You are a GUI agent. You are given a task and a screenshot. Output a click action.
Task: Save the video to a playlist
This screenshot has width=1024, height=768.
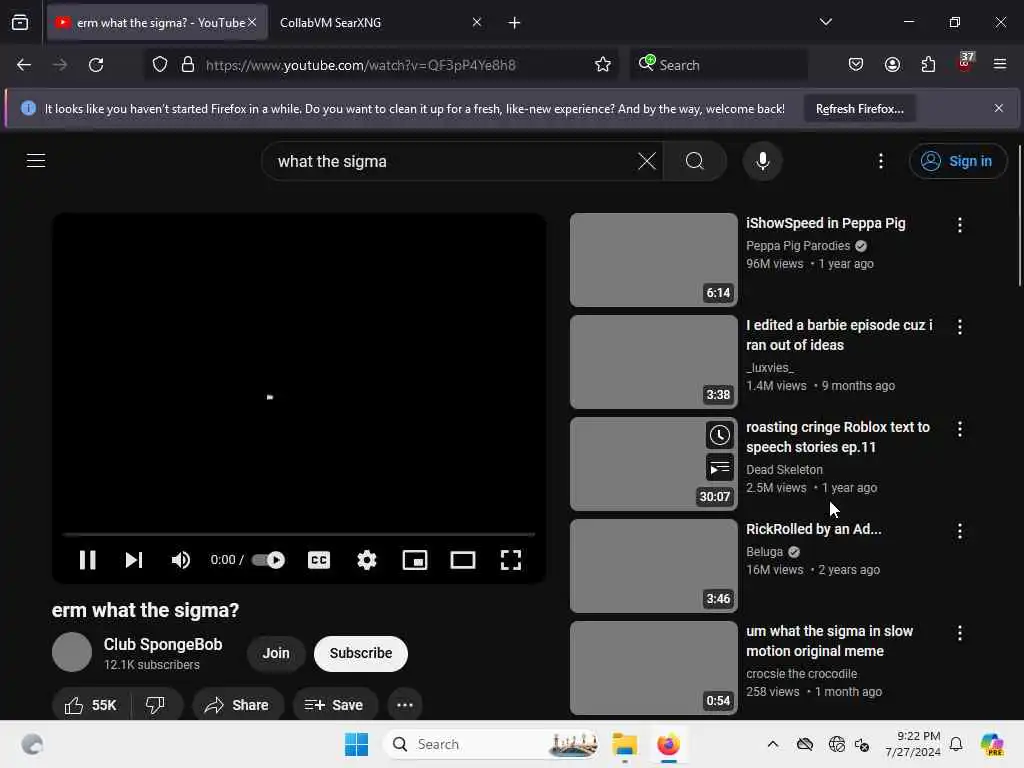tap(334, 705)
